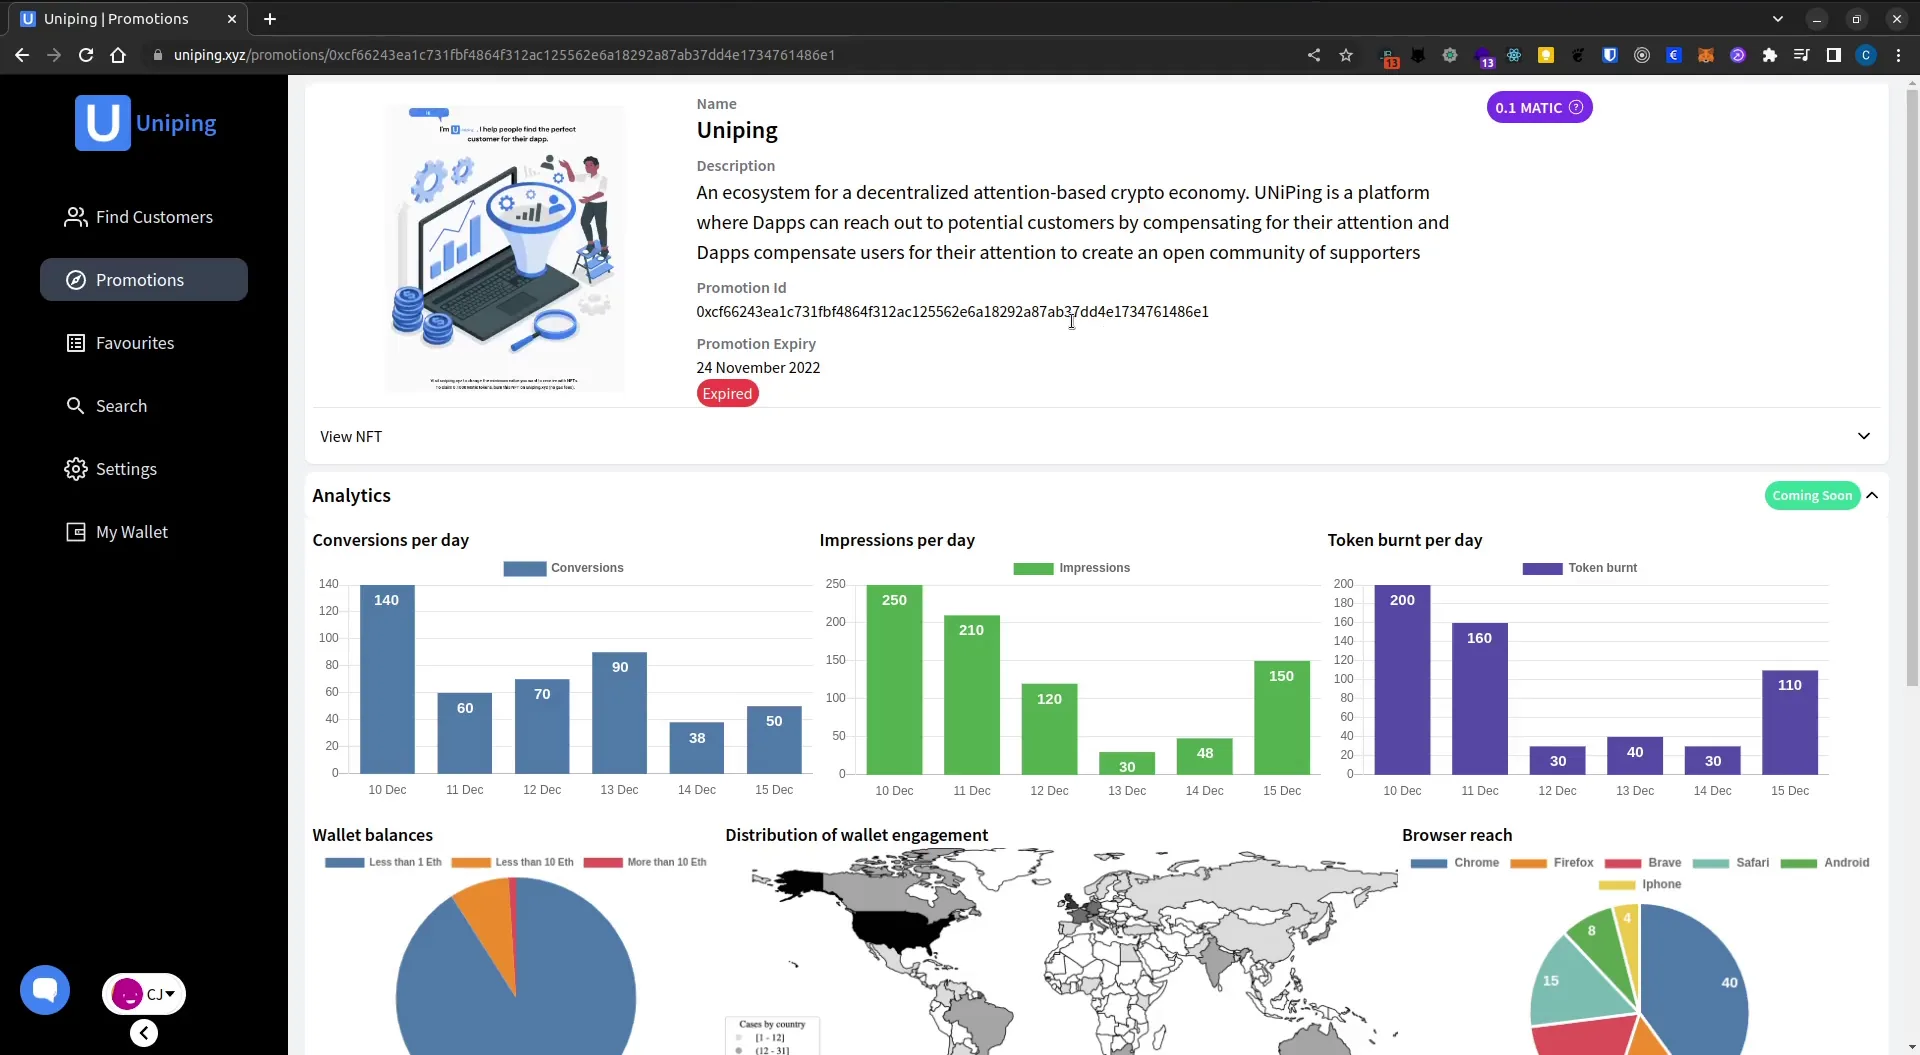Click the Find Customers people icon
This screenshot has width=1920, height=1055.
[76, 217]
